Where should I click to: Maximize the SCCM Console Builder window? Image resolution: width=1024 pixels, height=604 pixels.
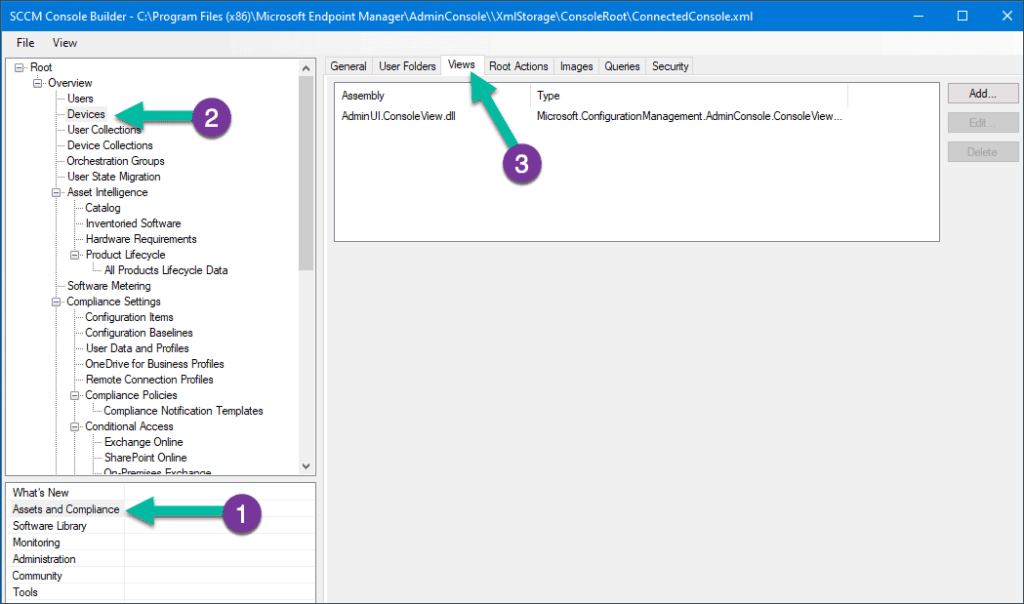pyautogui.click(x=962, y=16)
